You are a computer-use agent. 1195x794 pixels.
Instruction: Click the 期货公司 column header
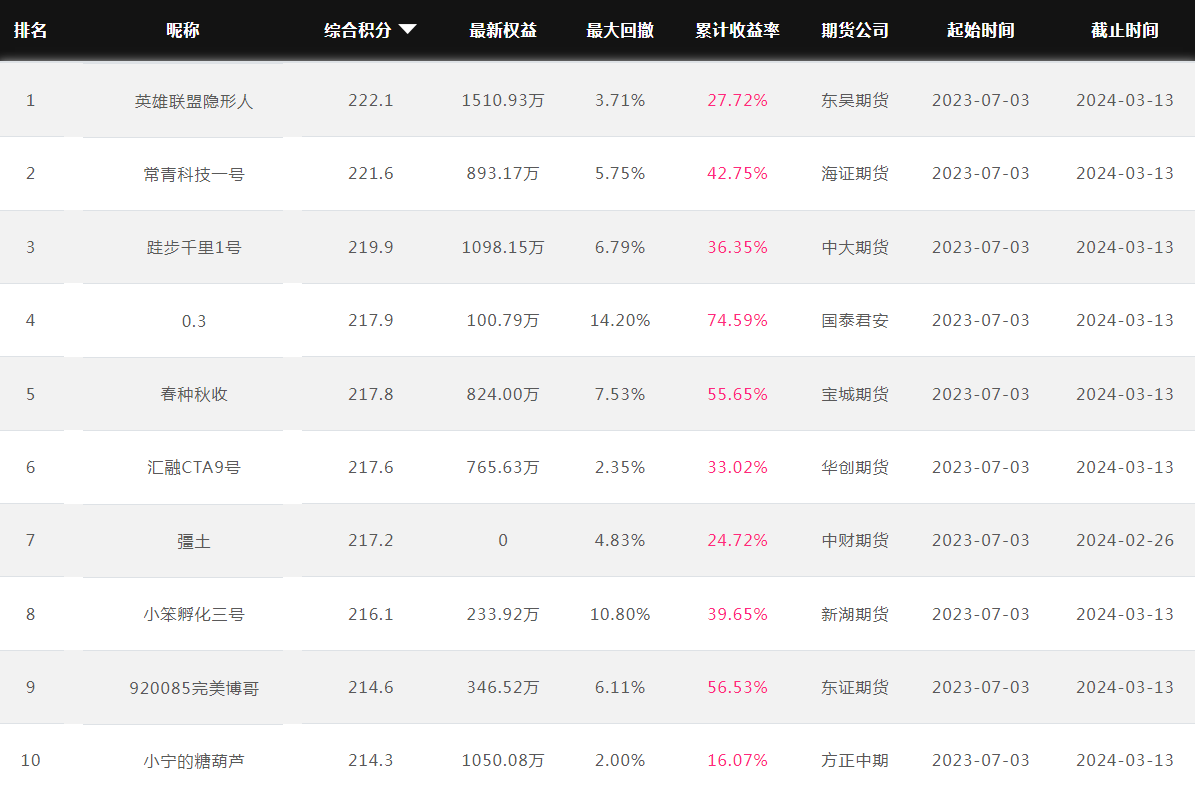pos(855,30)
